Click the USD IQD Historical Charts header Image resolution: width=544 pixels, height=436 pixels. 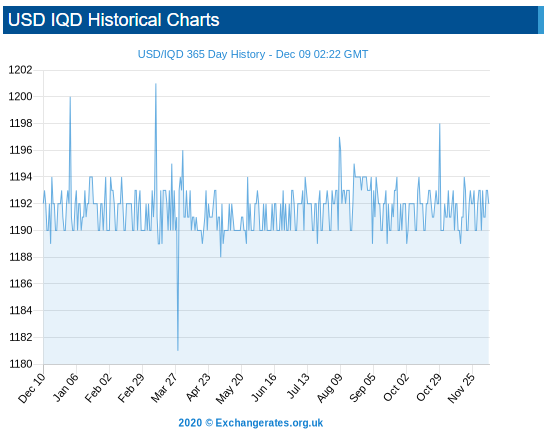[x=113, y=20]
